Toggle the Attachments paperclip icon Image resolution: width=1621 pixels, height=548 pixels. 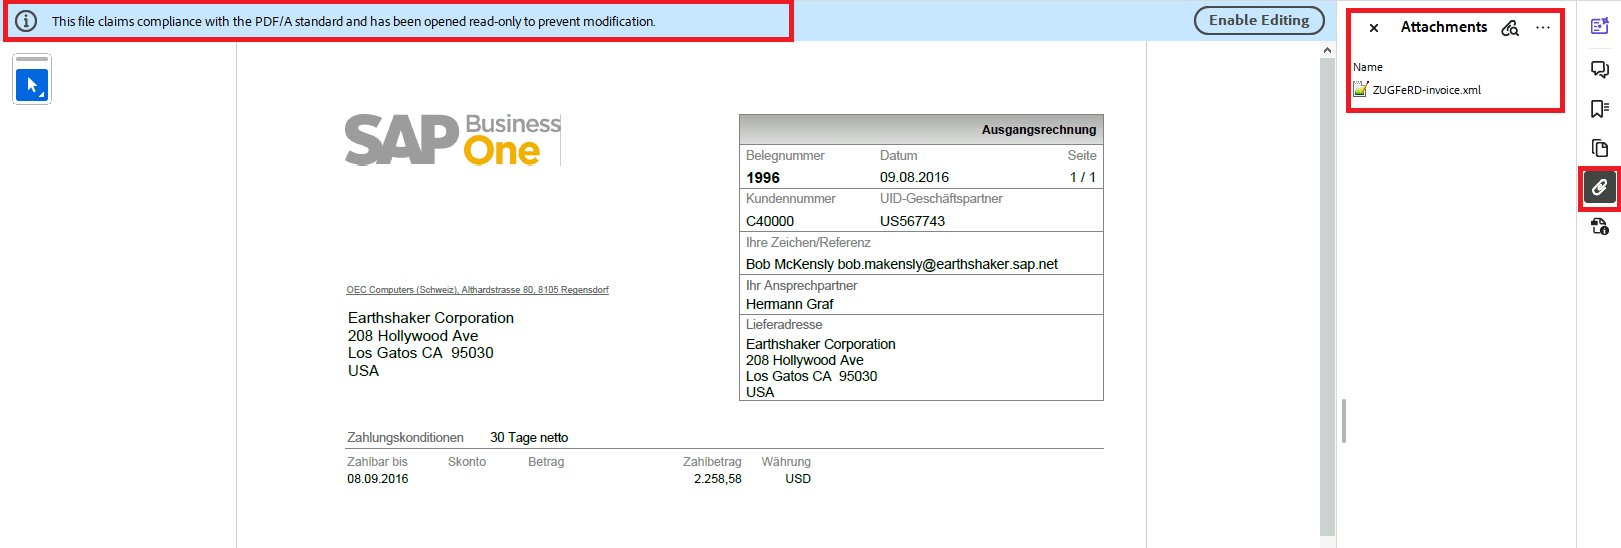pyautogui.click(x=1599, y=188)
